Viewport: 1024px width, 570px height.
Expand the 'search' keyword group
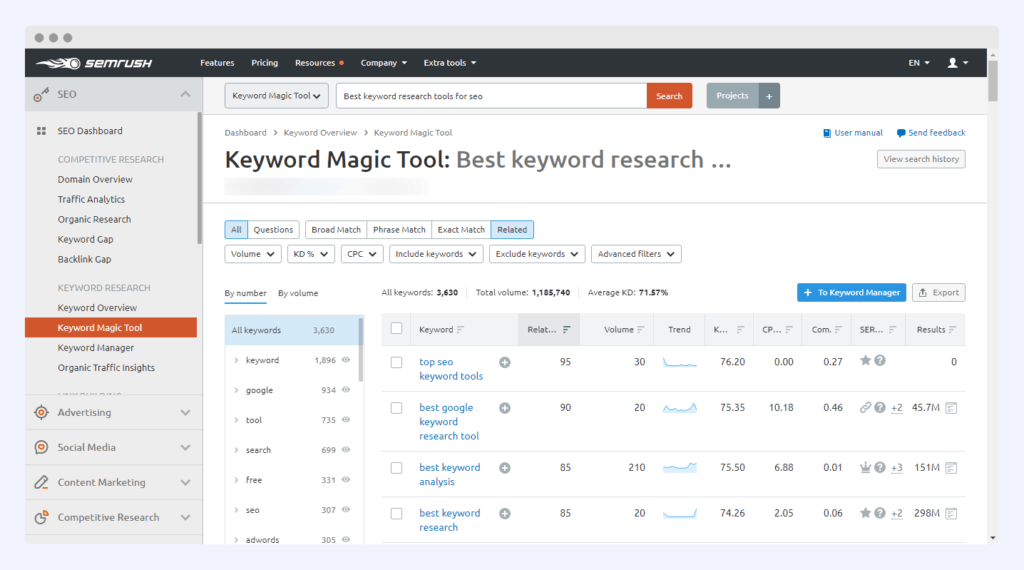(x=236, y=450)
